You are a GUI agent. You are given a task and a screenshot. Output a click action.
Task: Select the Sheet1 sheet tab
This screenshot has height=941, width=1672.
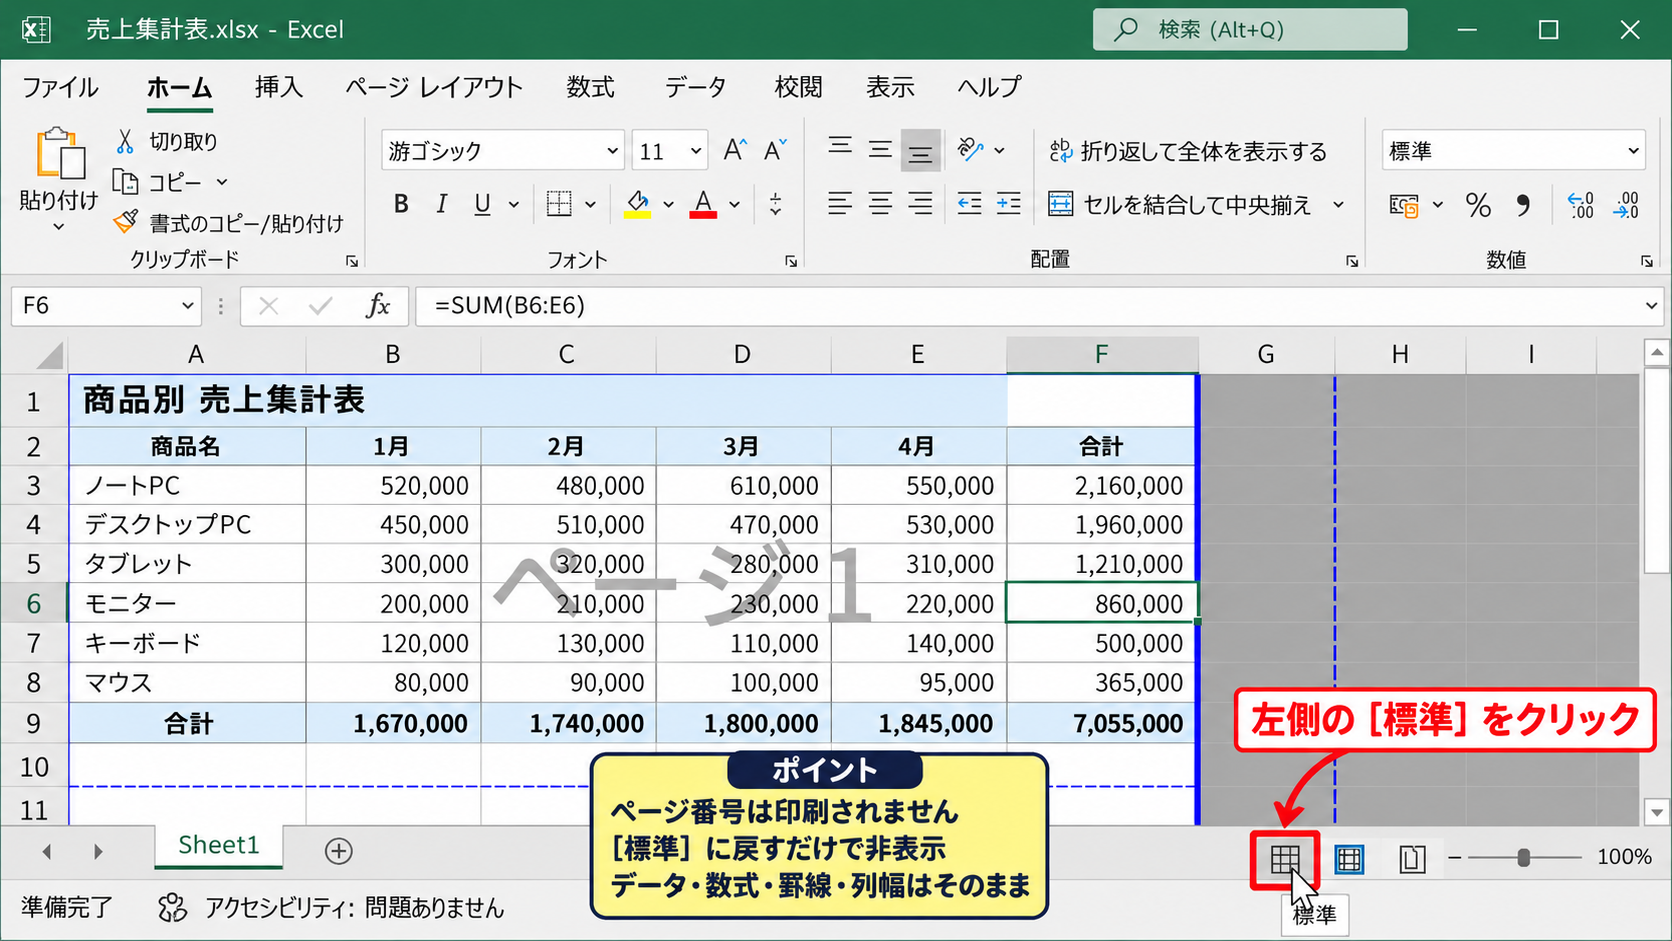point(219,845)
